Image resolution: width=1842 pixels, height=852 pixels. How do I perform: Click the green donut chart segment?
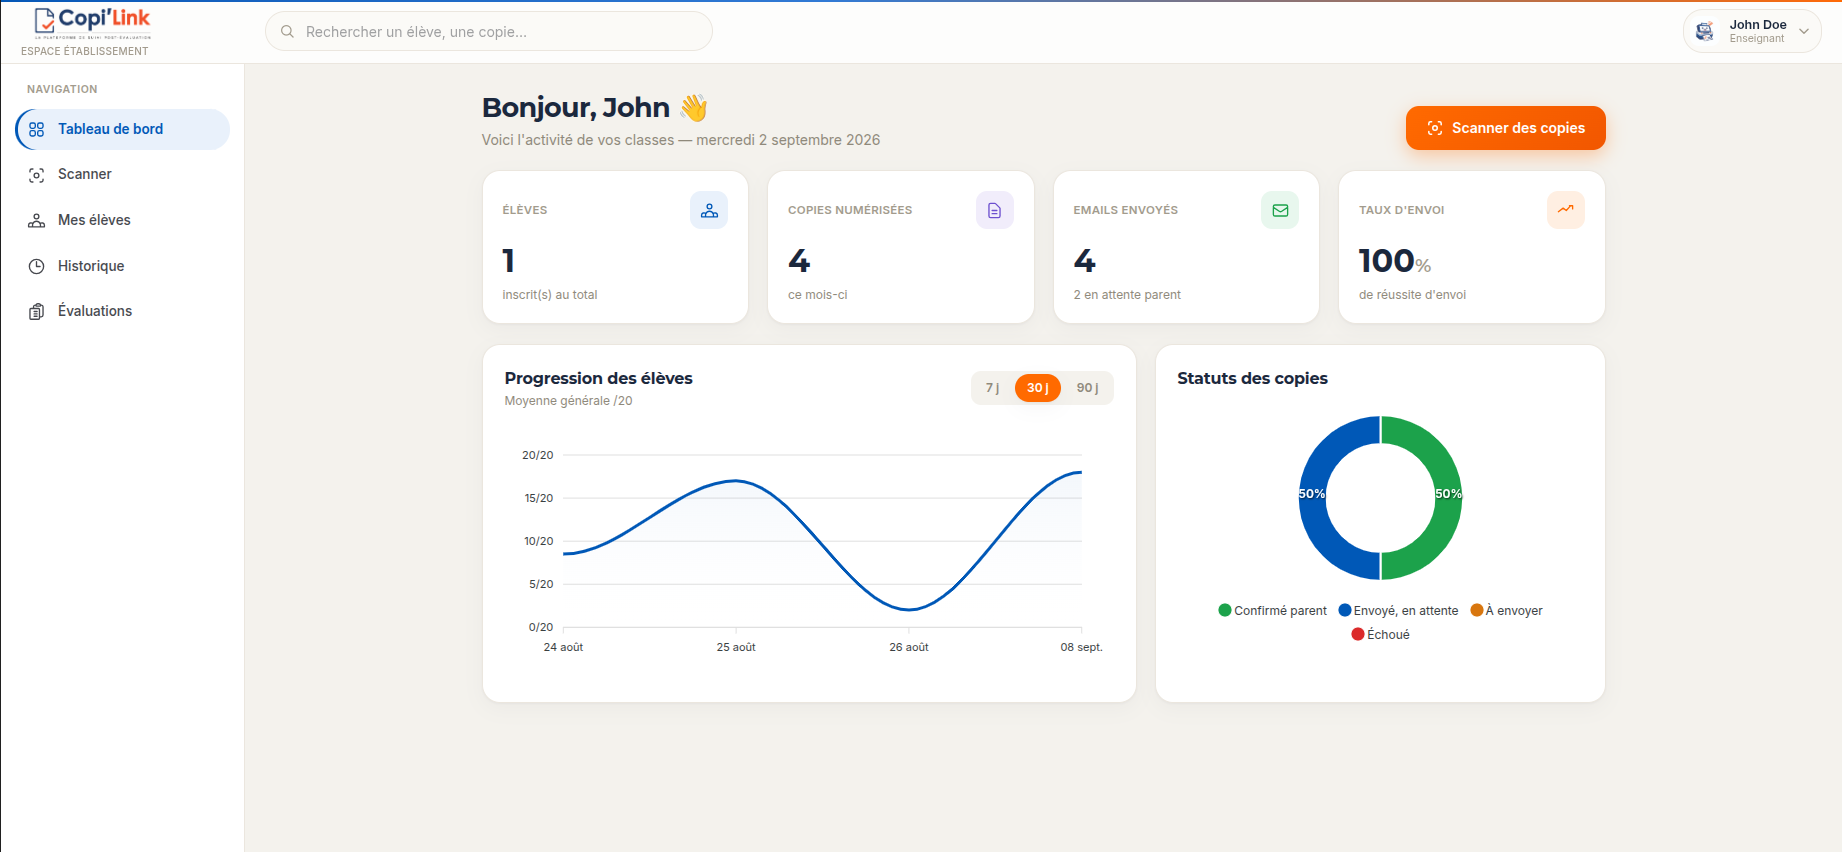coord(1448,498)
